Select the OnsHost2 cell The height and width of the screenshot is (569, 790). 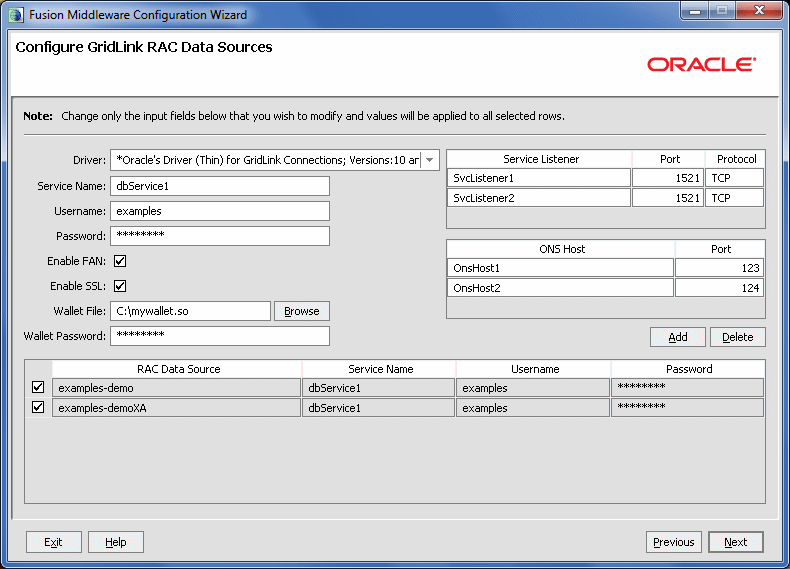click(x=560, y=288)
